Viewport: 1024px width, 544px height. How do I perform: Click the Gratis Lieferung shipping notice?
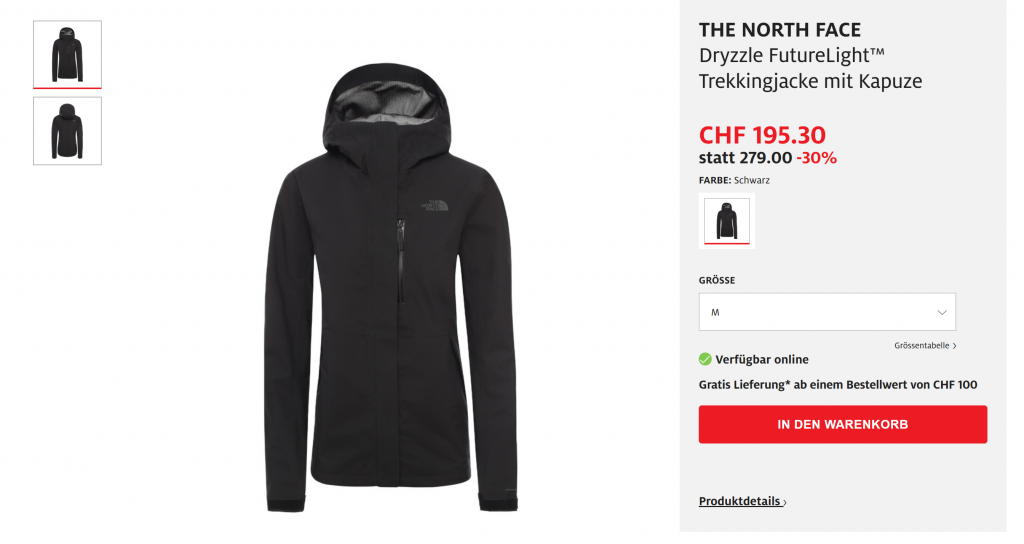point(838,385)
